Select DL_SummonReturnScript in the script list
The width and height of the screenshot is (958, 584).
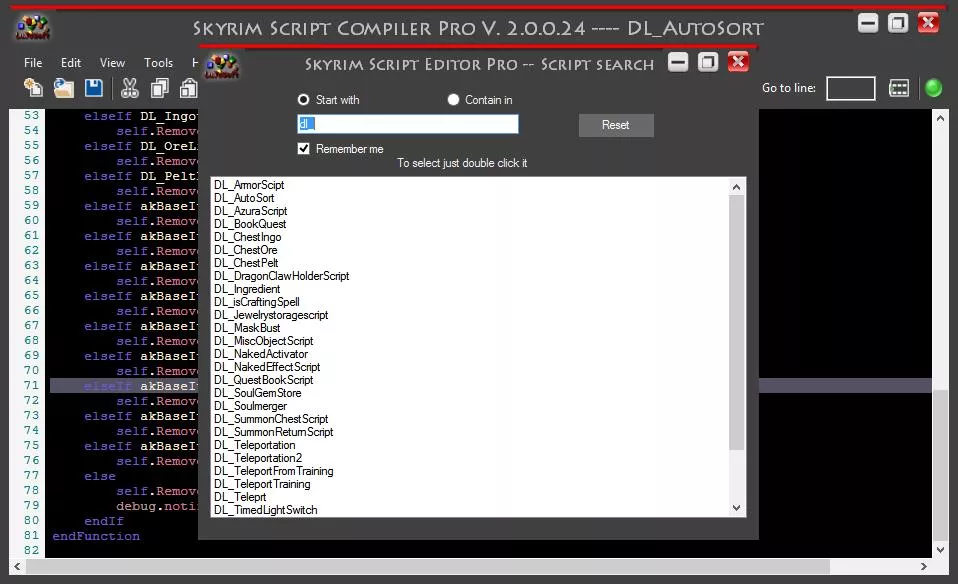273,432
